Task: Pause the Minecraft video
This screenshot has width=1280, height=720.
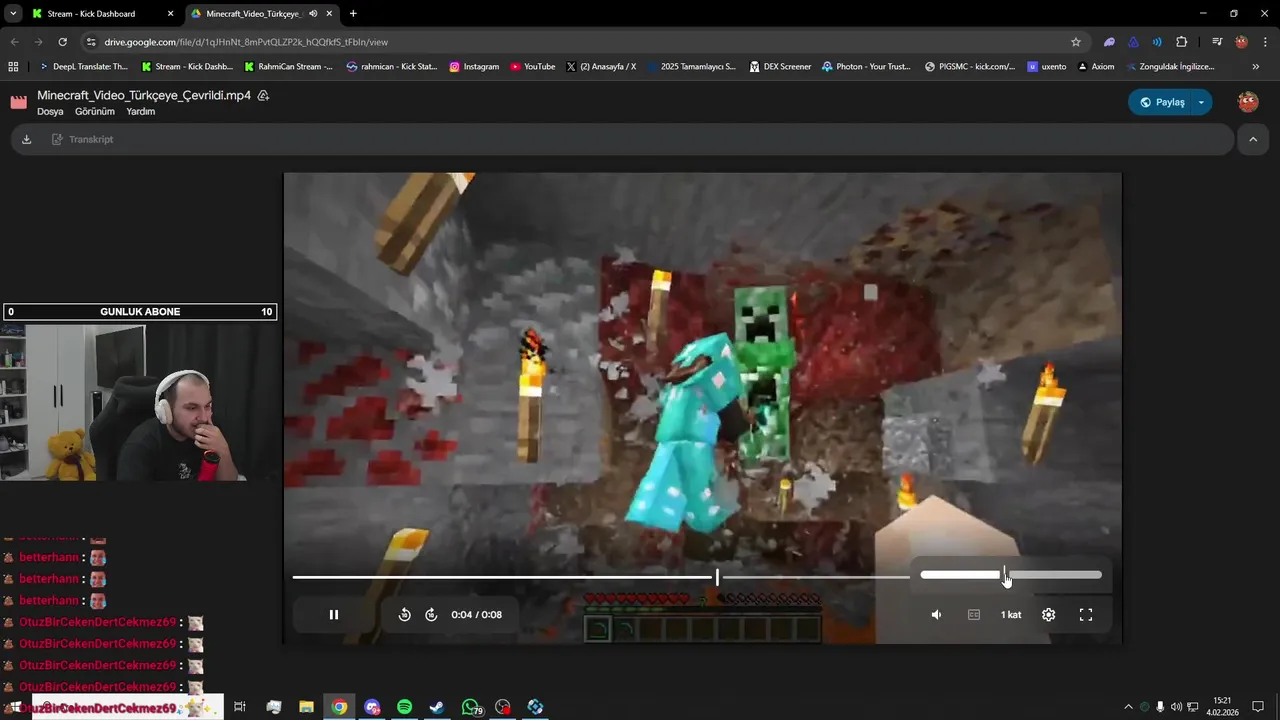Action: (334, 615)
